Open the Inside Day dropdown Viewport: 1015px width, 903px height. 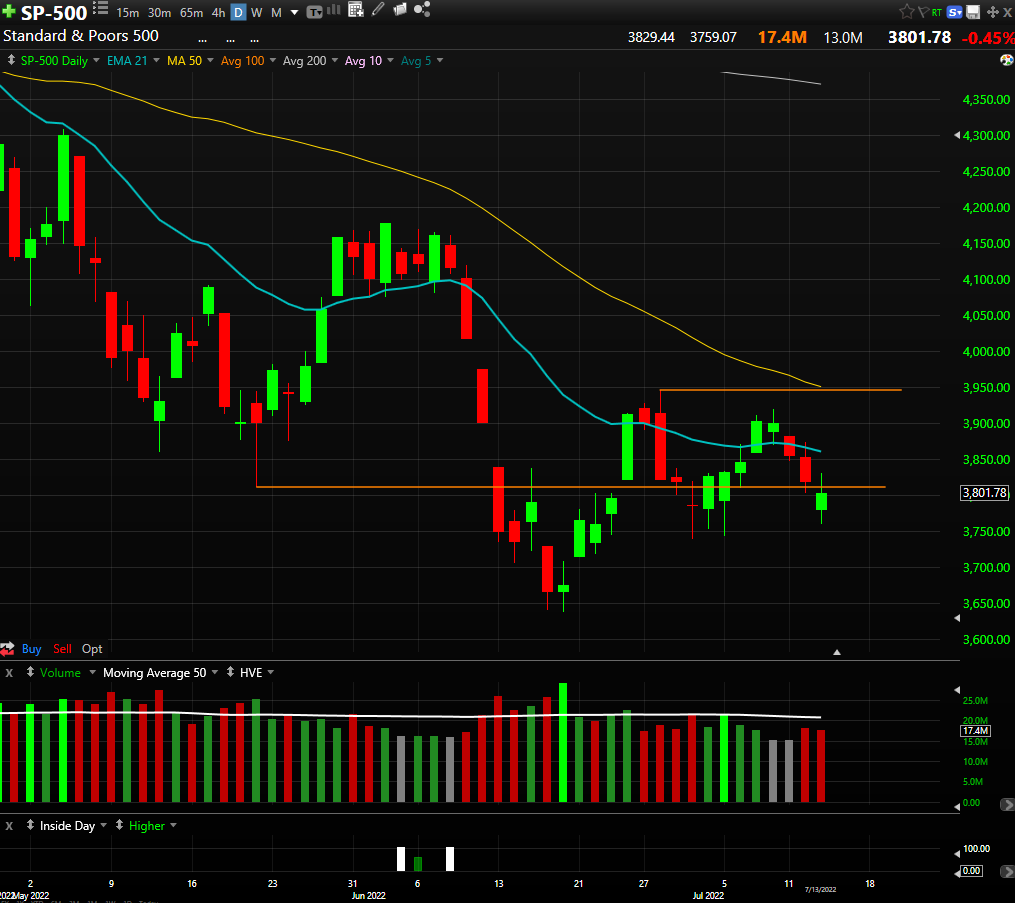104,825
